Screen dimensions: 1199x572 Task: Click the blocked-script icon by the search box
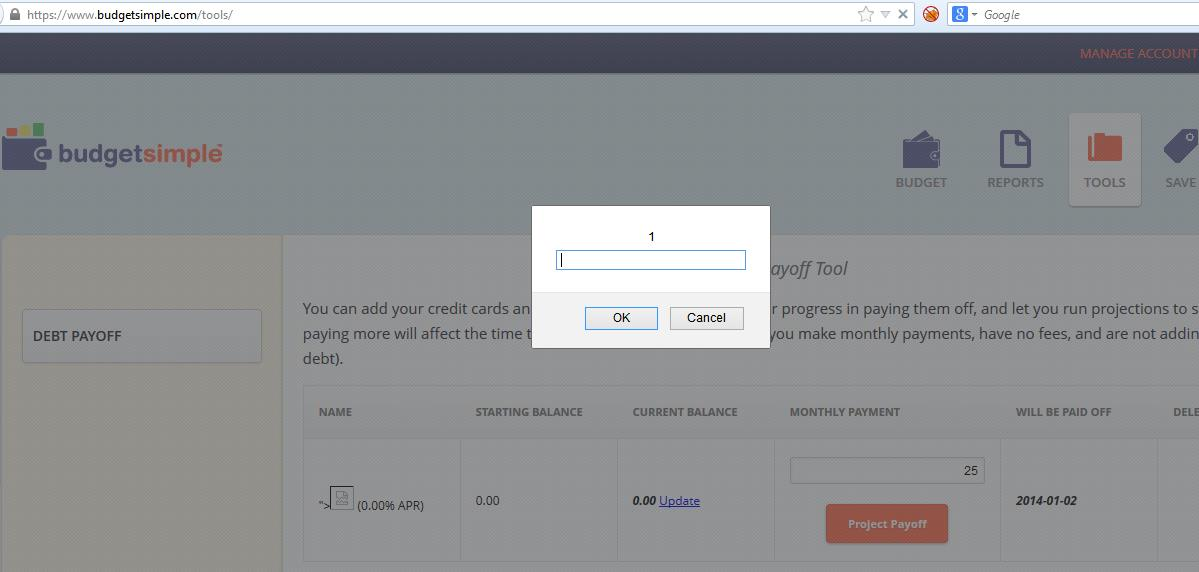(930, 14)
